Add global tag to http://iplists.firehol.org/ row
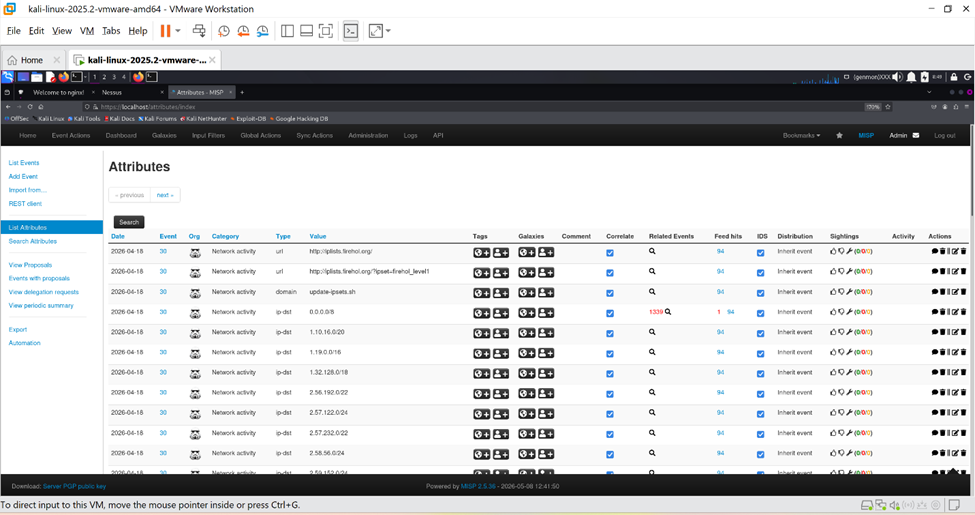Screen dimensions: 975x515 click(482, 253)
